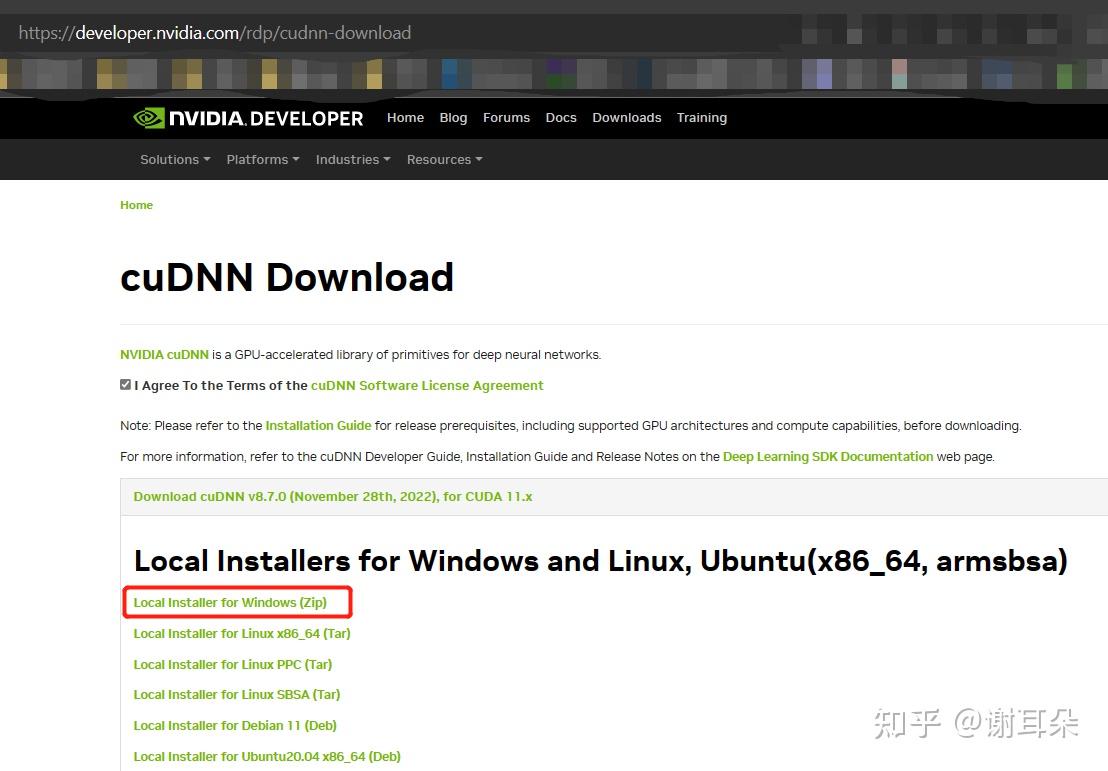Click the Local Installers for Windows and Linux heading
Viewport: 1108px width, 771px height.
pyautogui.click(x=601, y=562)
